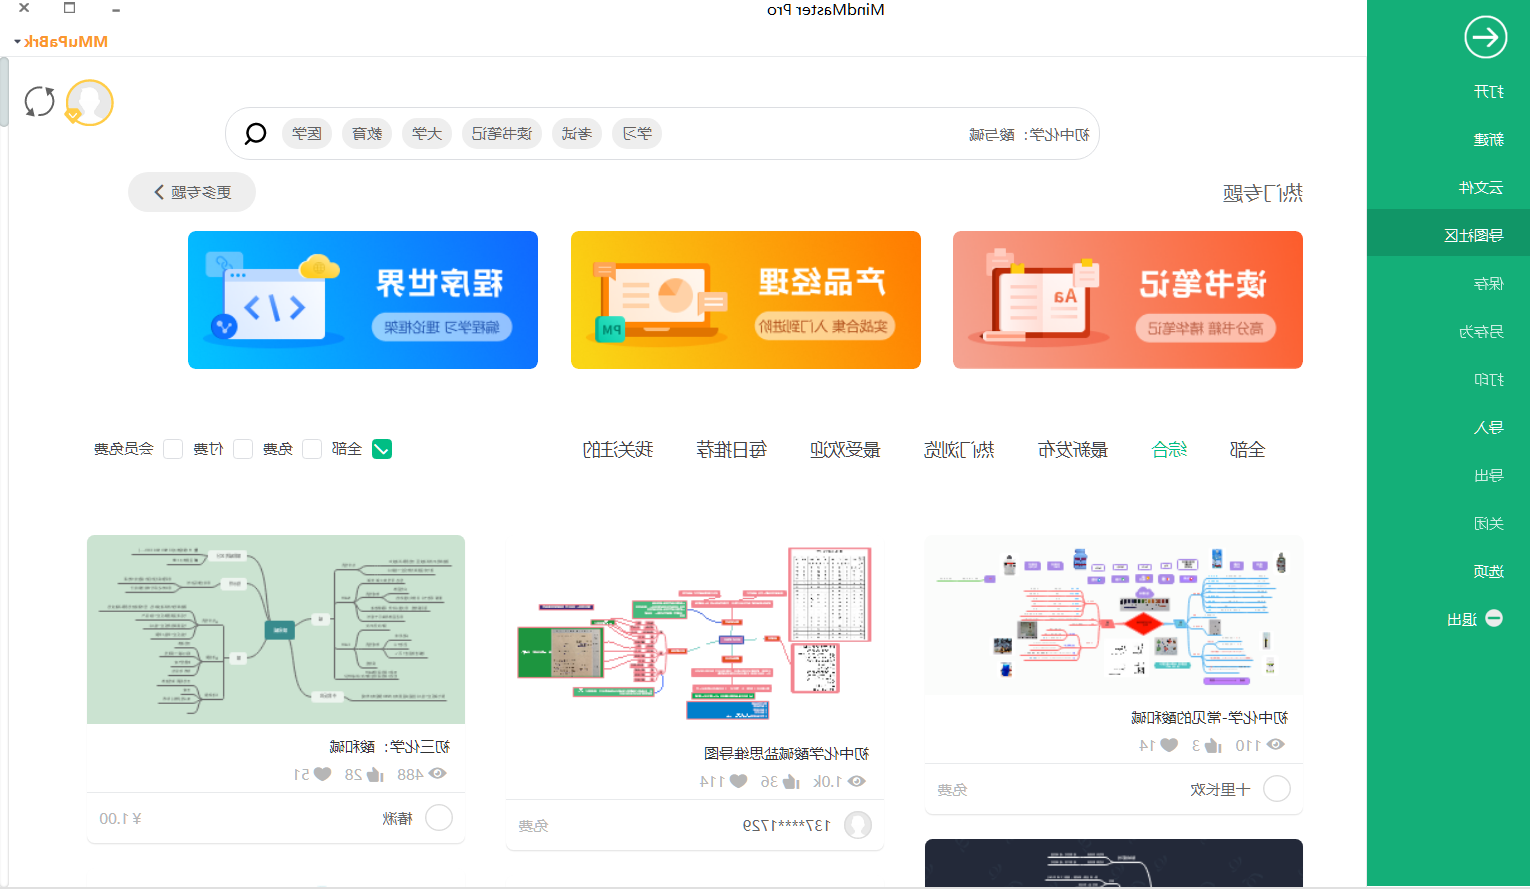This screenshot has height=889, width=1530.
Task: Click the 读书笔记 search tag
Action: click(502, 133)
